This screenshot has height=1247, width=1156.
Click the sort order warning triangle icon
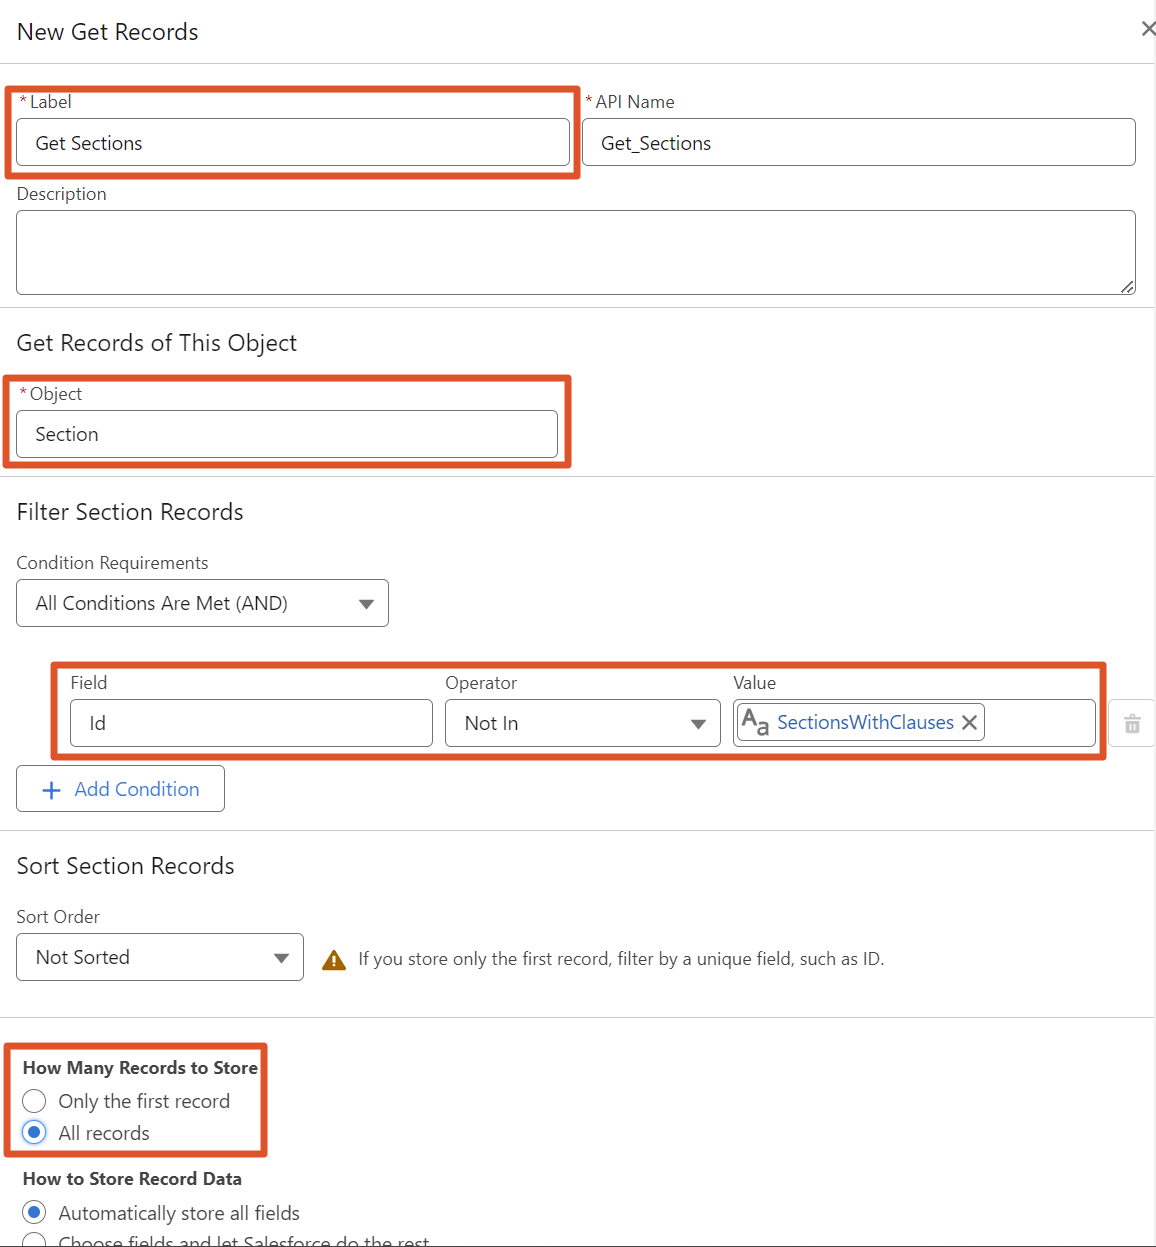click(334, 960)
